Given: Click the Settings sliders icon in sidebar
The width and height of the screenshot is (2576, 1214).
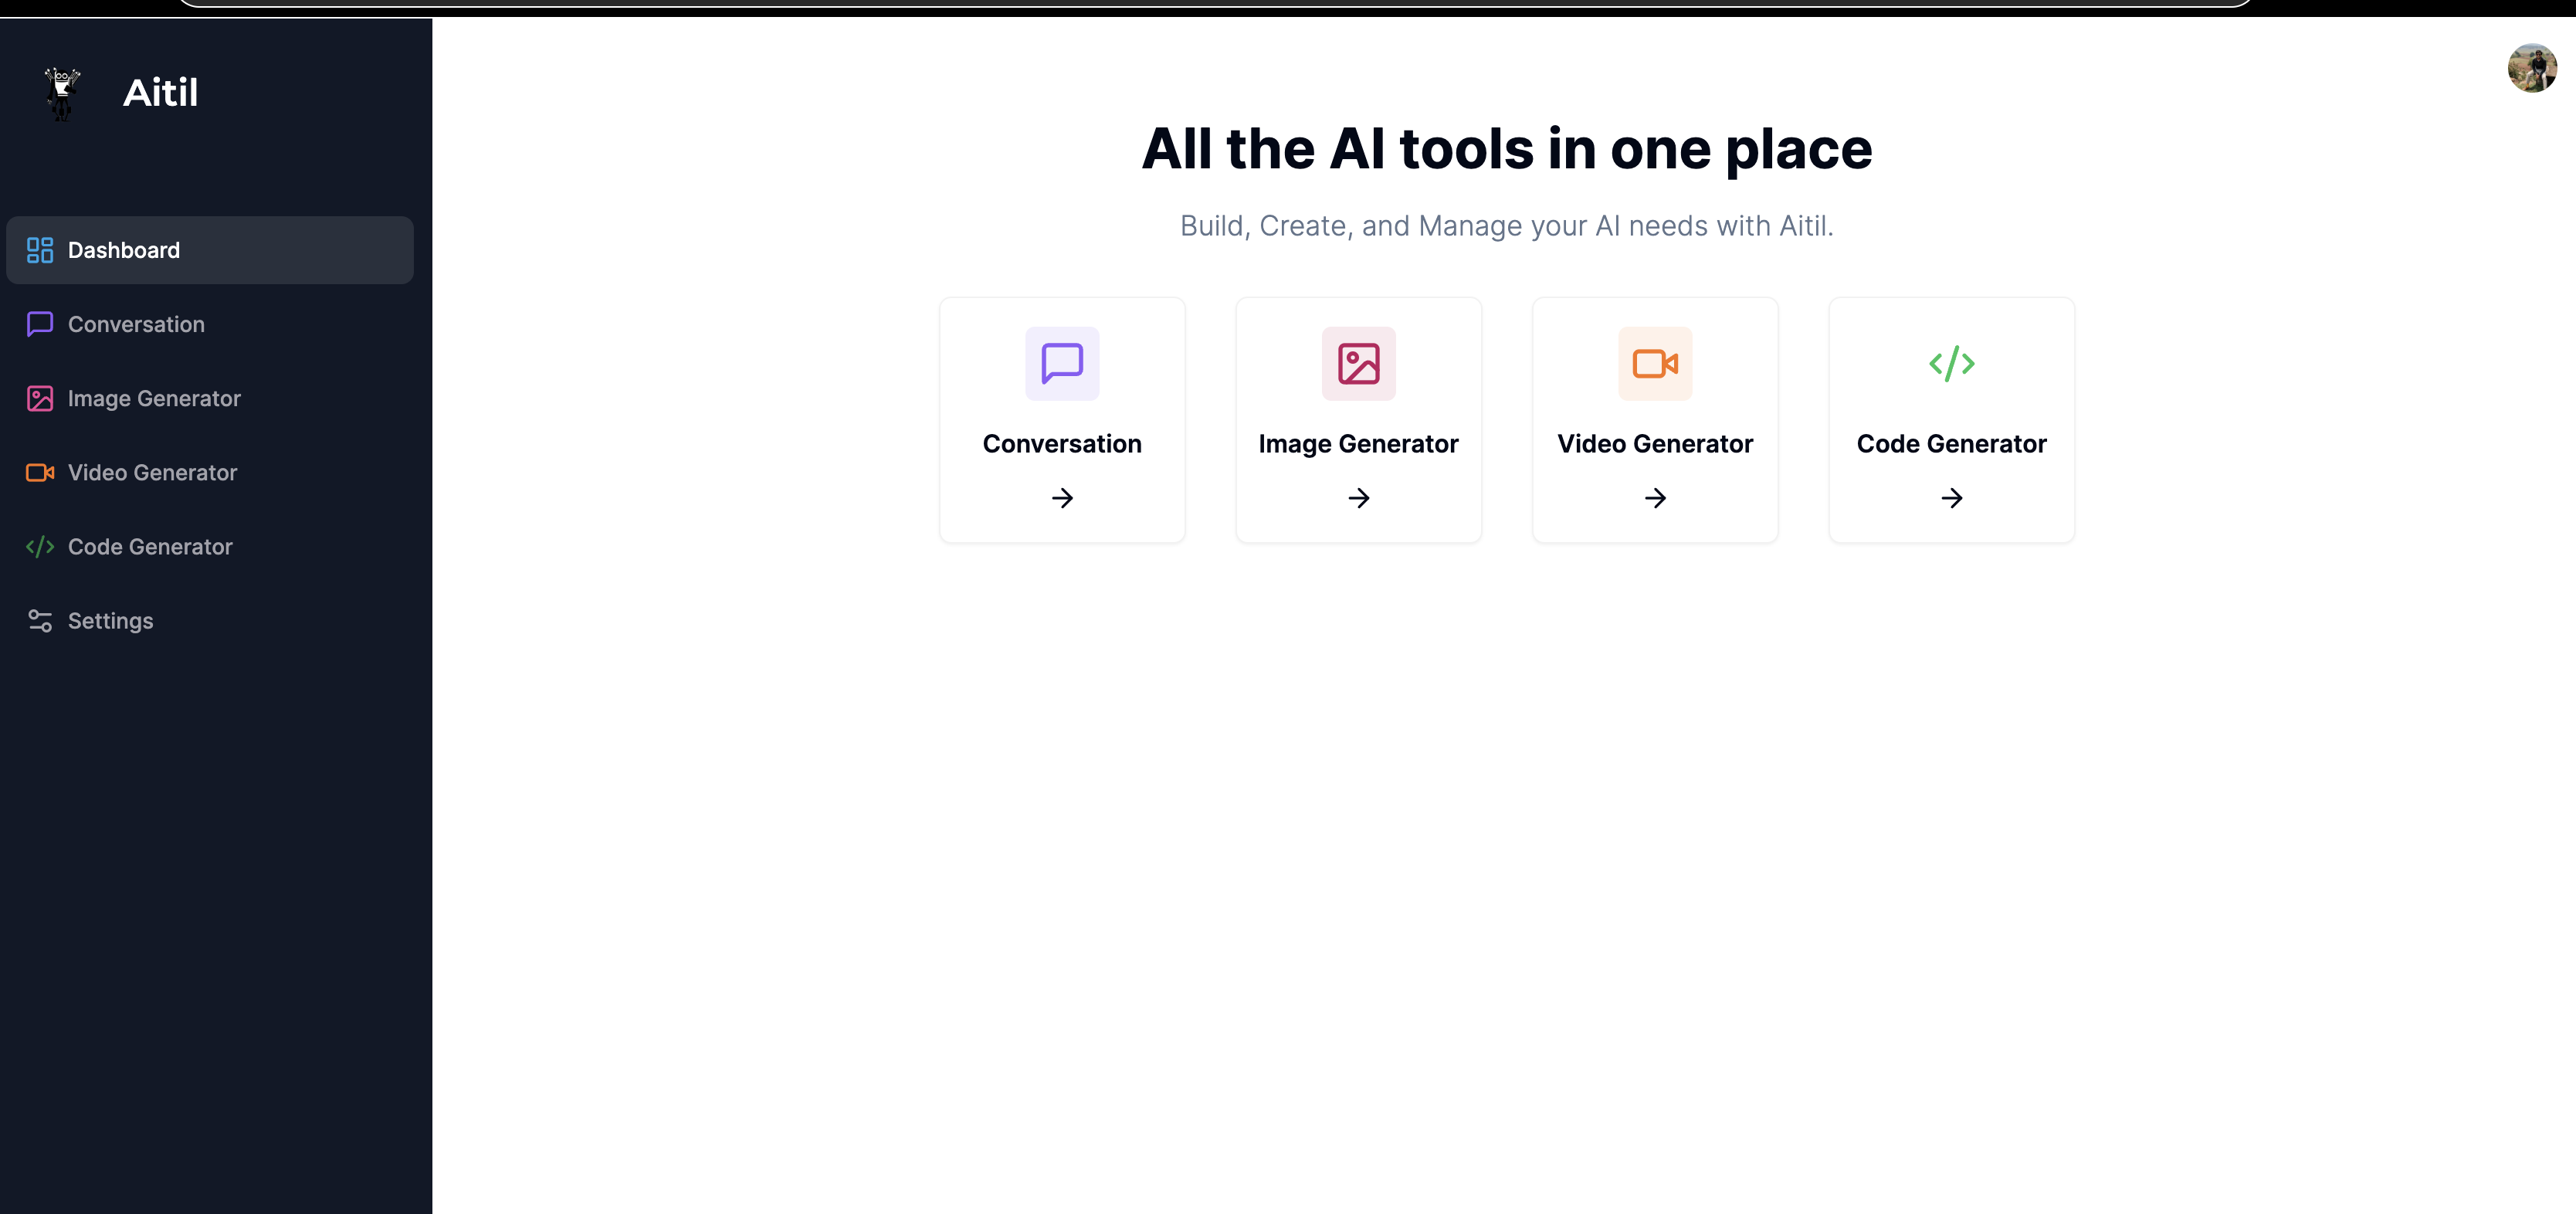Looking at the screenshot, I should pyautogui.click(x=40, y=621).
